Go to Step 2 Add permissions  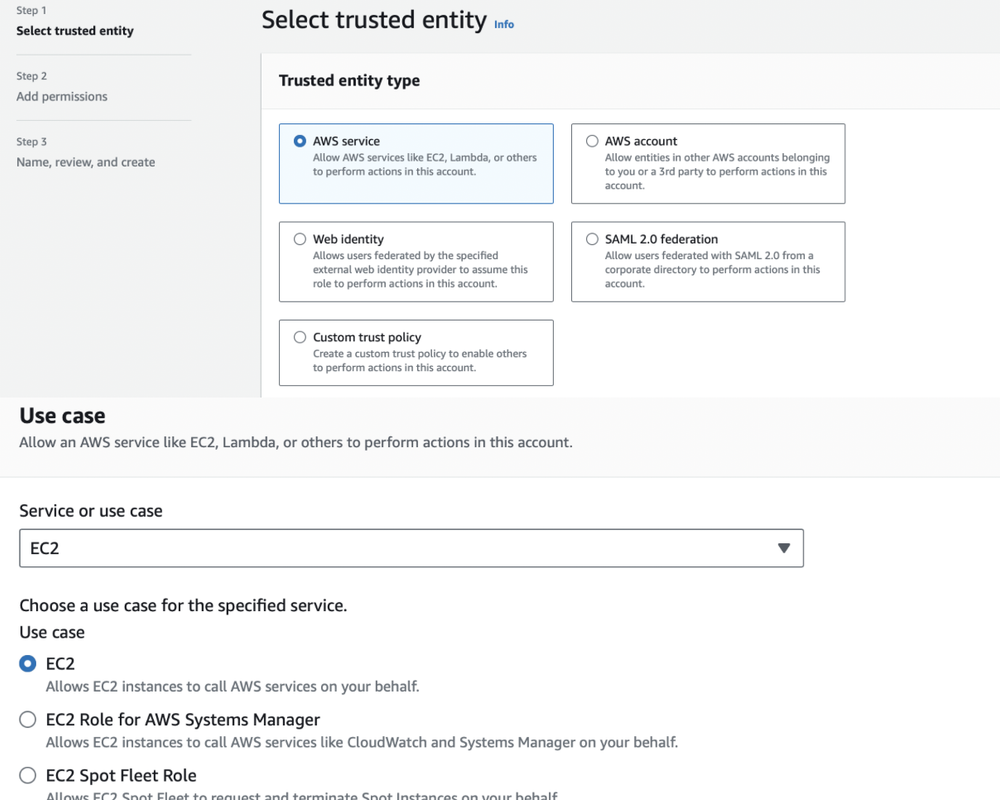pyautogui.click(x=62, y=96)
